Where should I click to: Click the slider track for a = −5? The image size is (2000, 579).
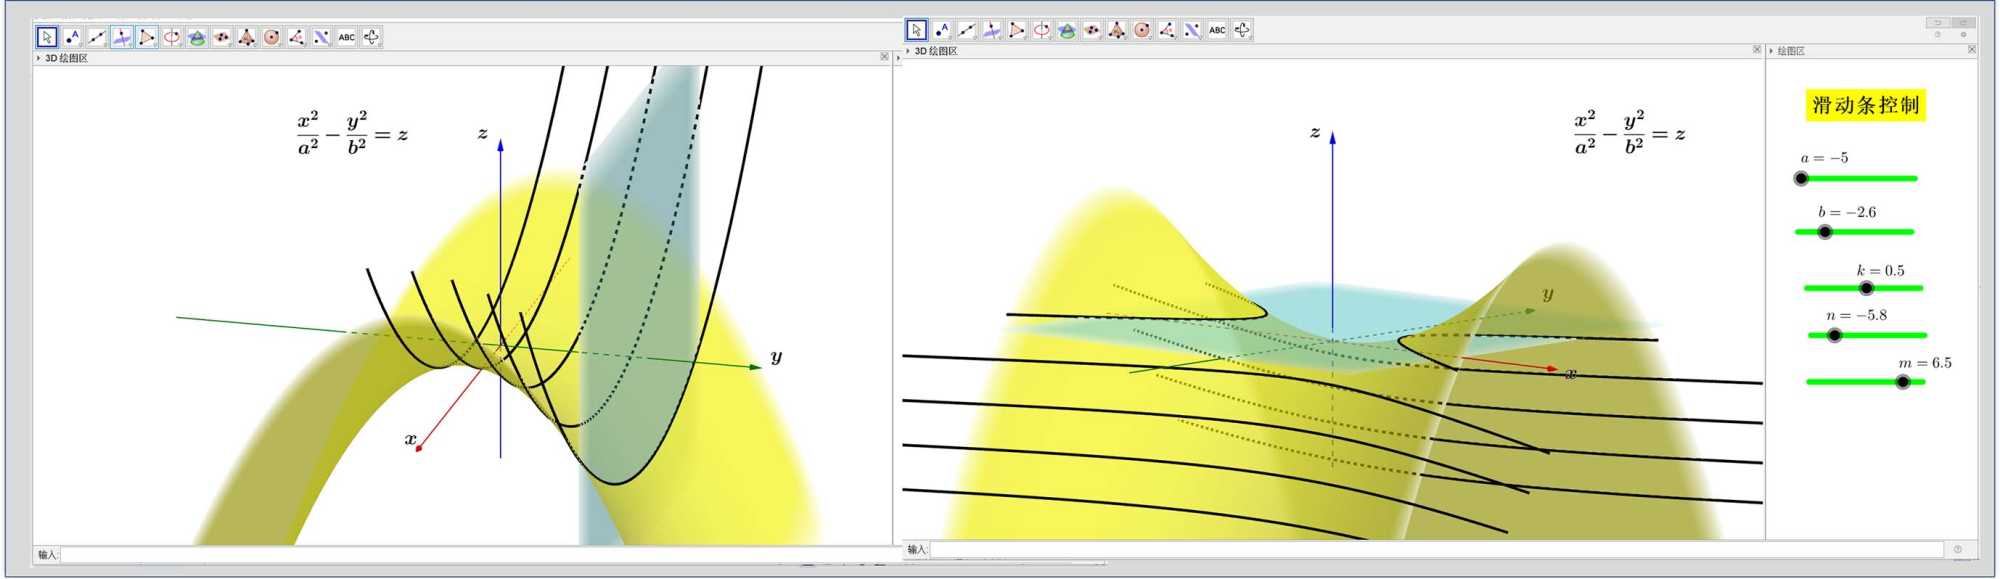tap(1860, 178)
